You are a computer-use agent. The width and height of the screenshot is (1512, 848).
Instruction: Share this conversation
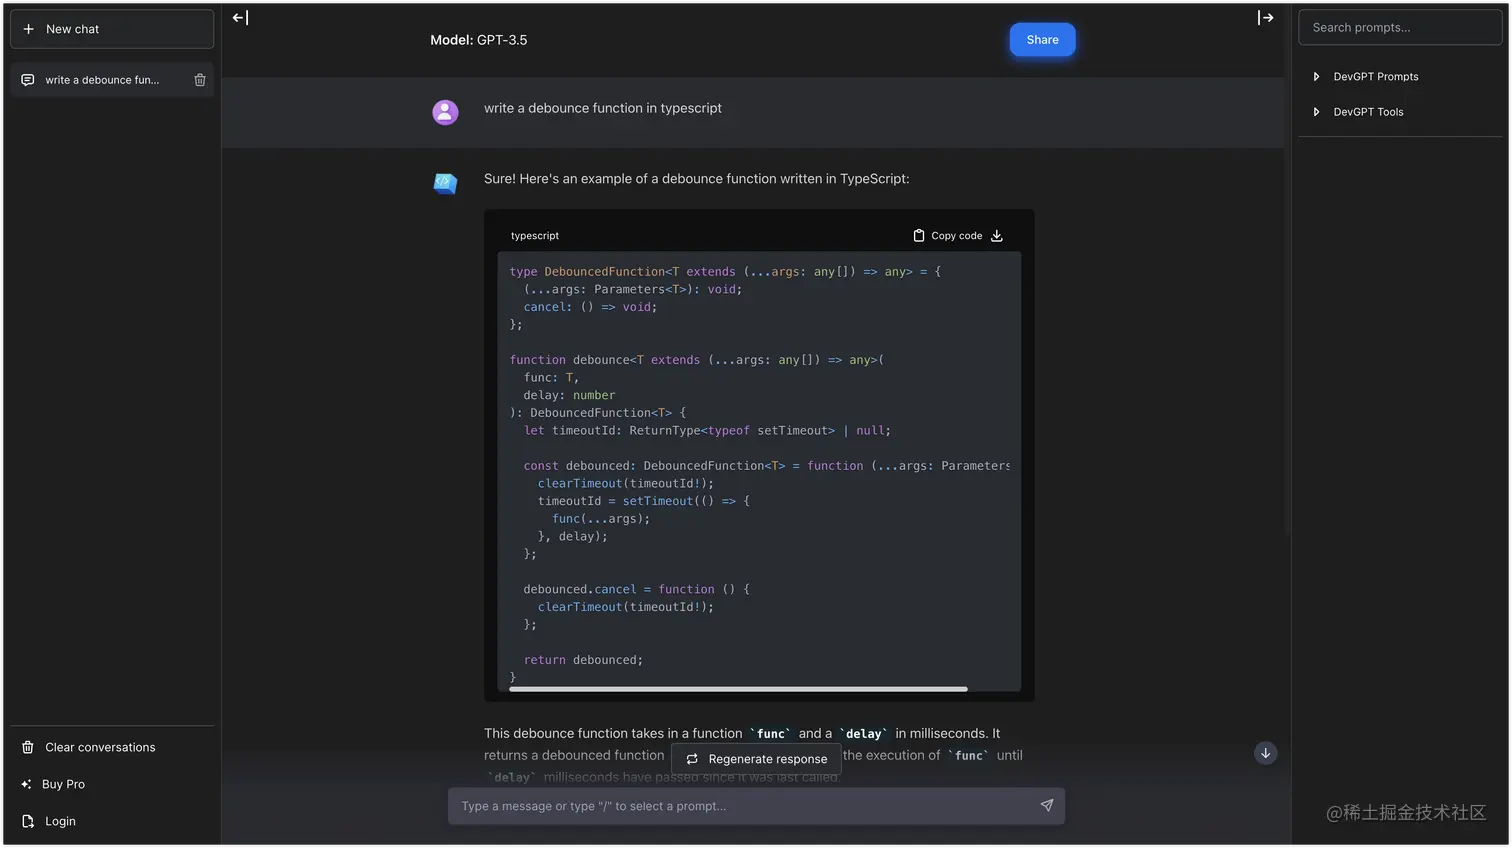coord(1042,40)
